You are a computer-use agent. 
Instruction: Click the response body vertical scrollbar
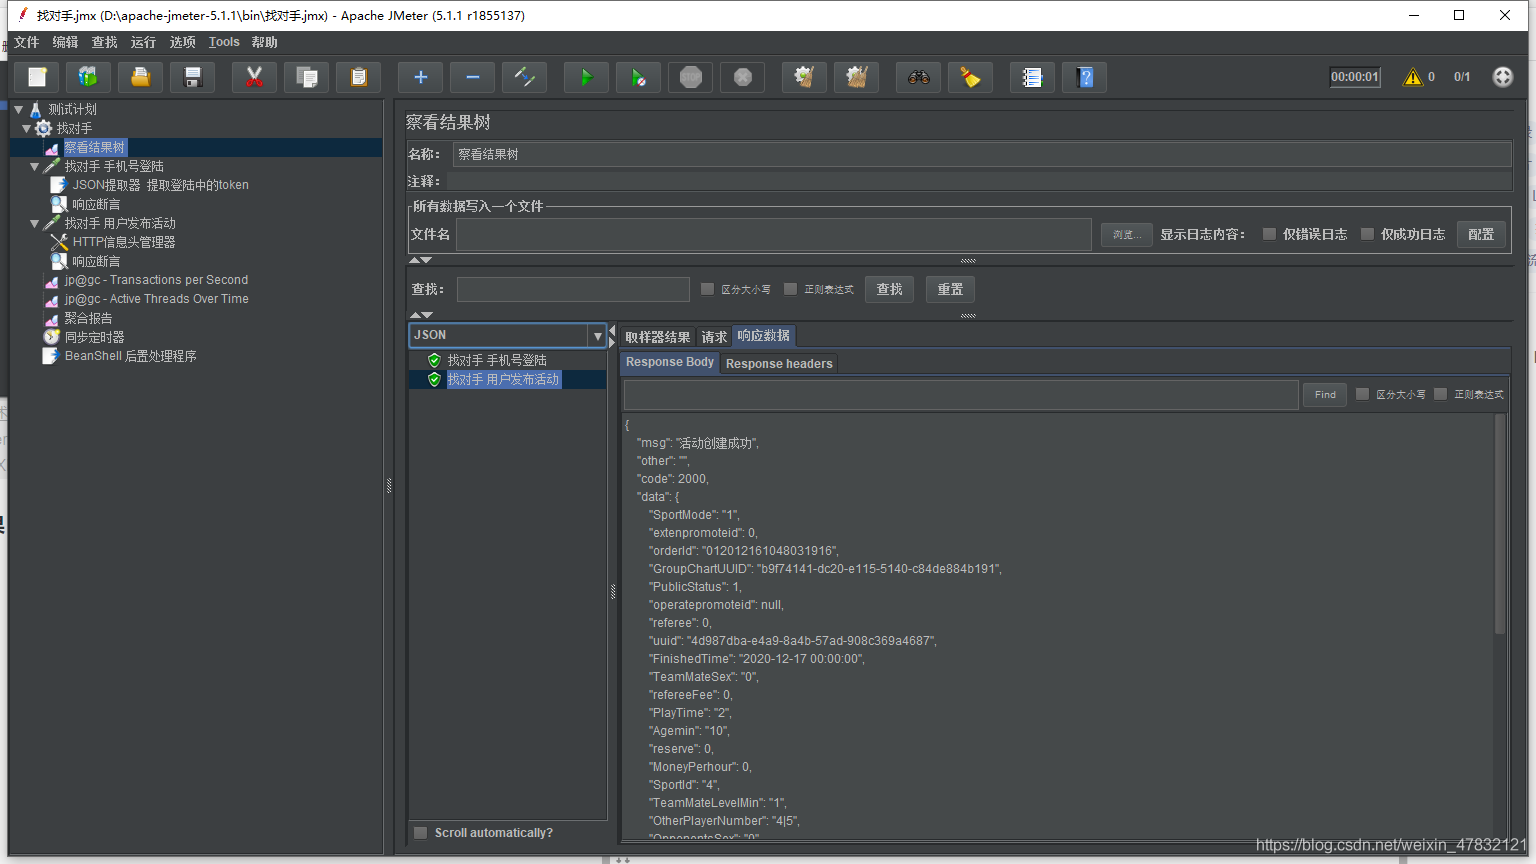1500,523
